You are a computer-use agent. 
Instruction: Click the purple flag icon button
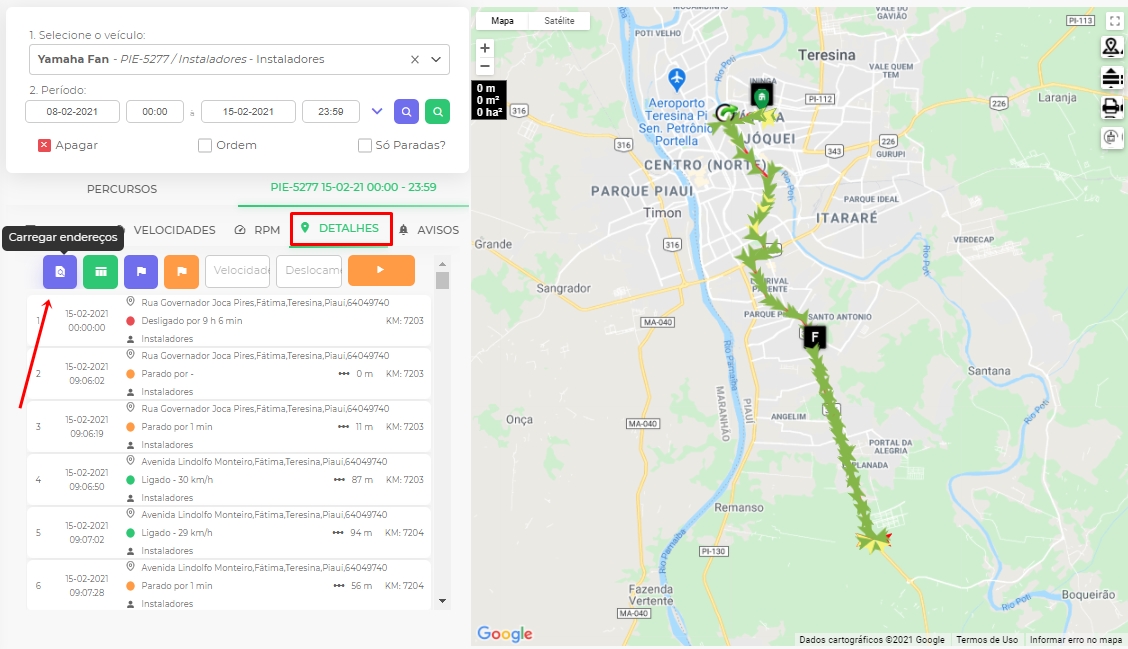click(x=141, y=271)
